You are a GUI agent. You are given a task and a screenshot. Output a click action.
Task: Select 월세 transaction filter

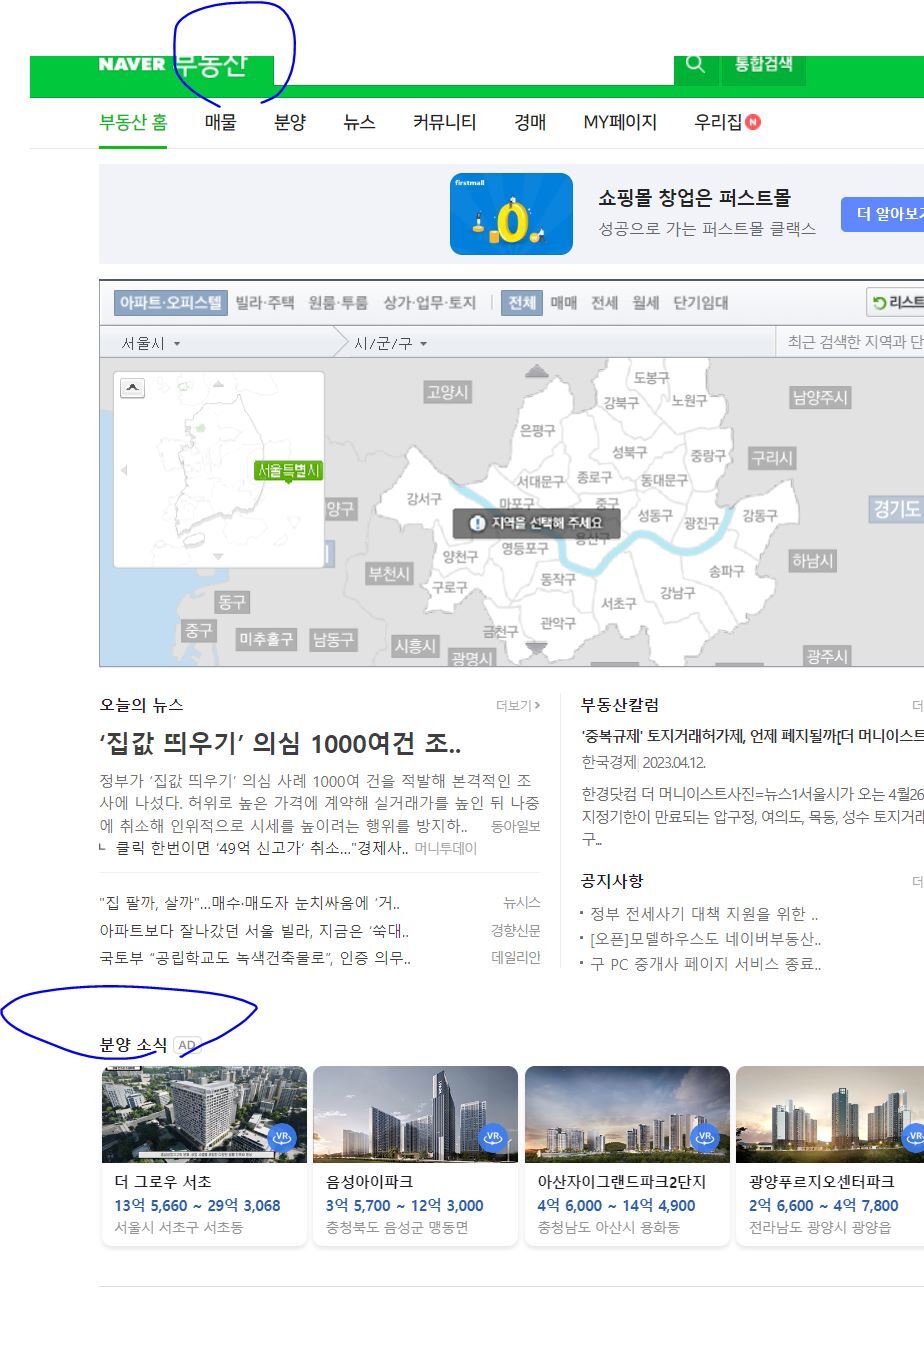click(x=645, y=302)
